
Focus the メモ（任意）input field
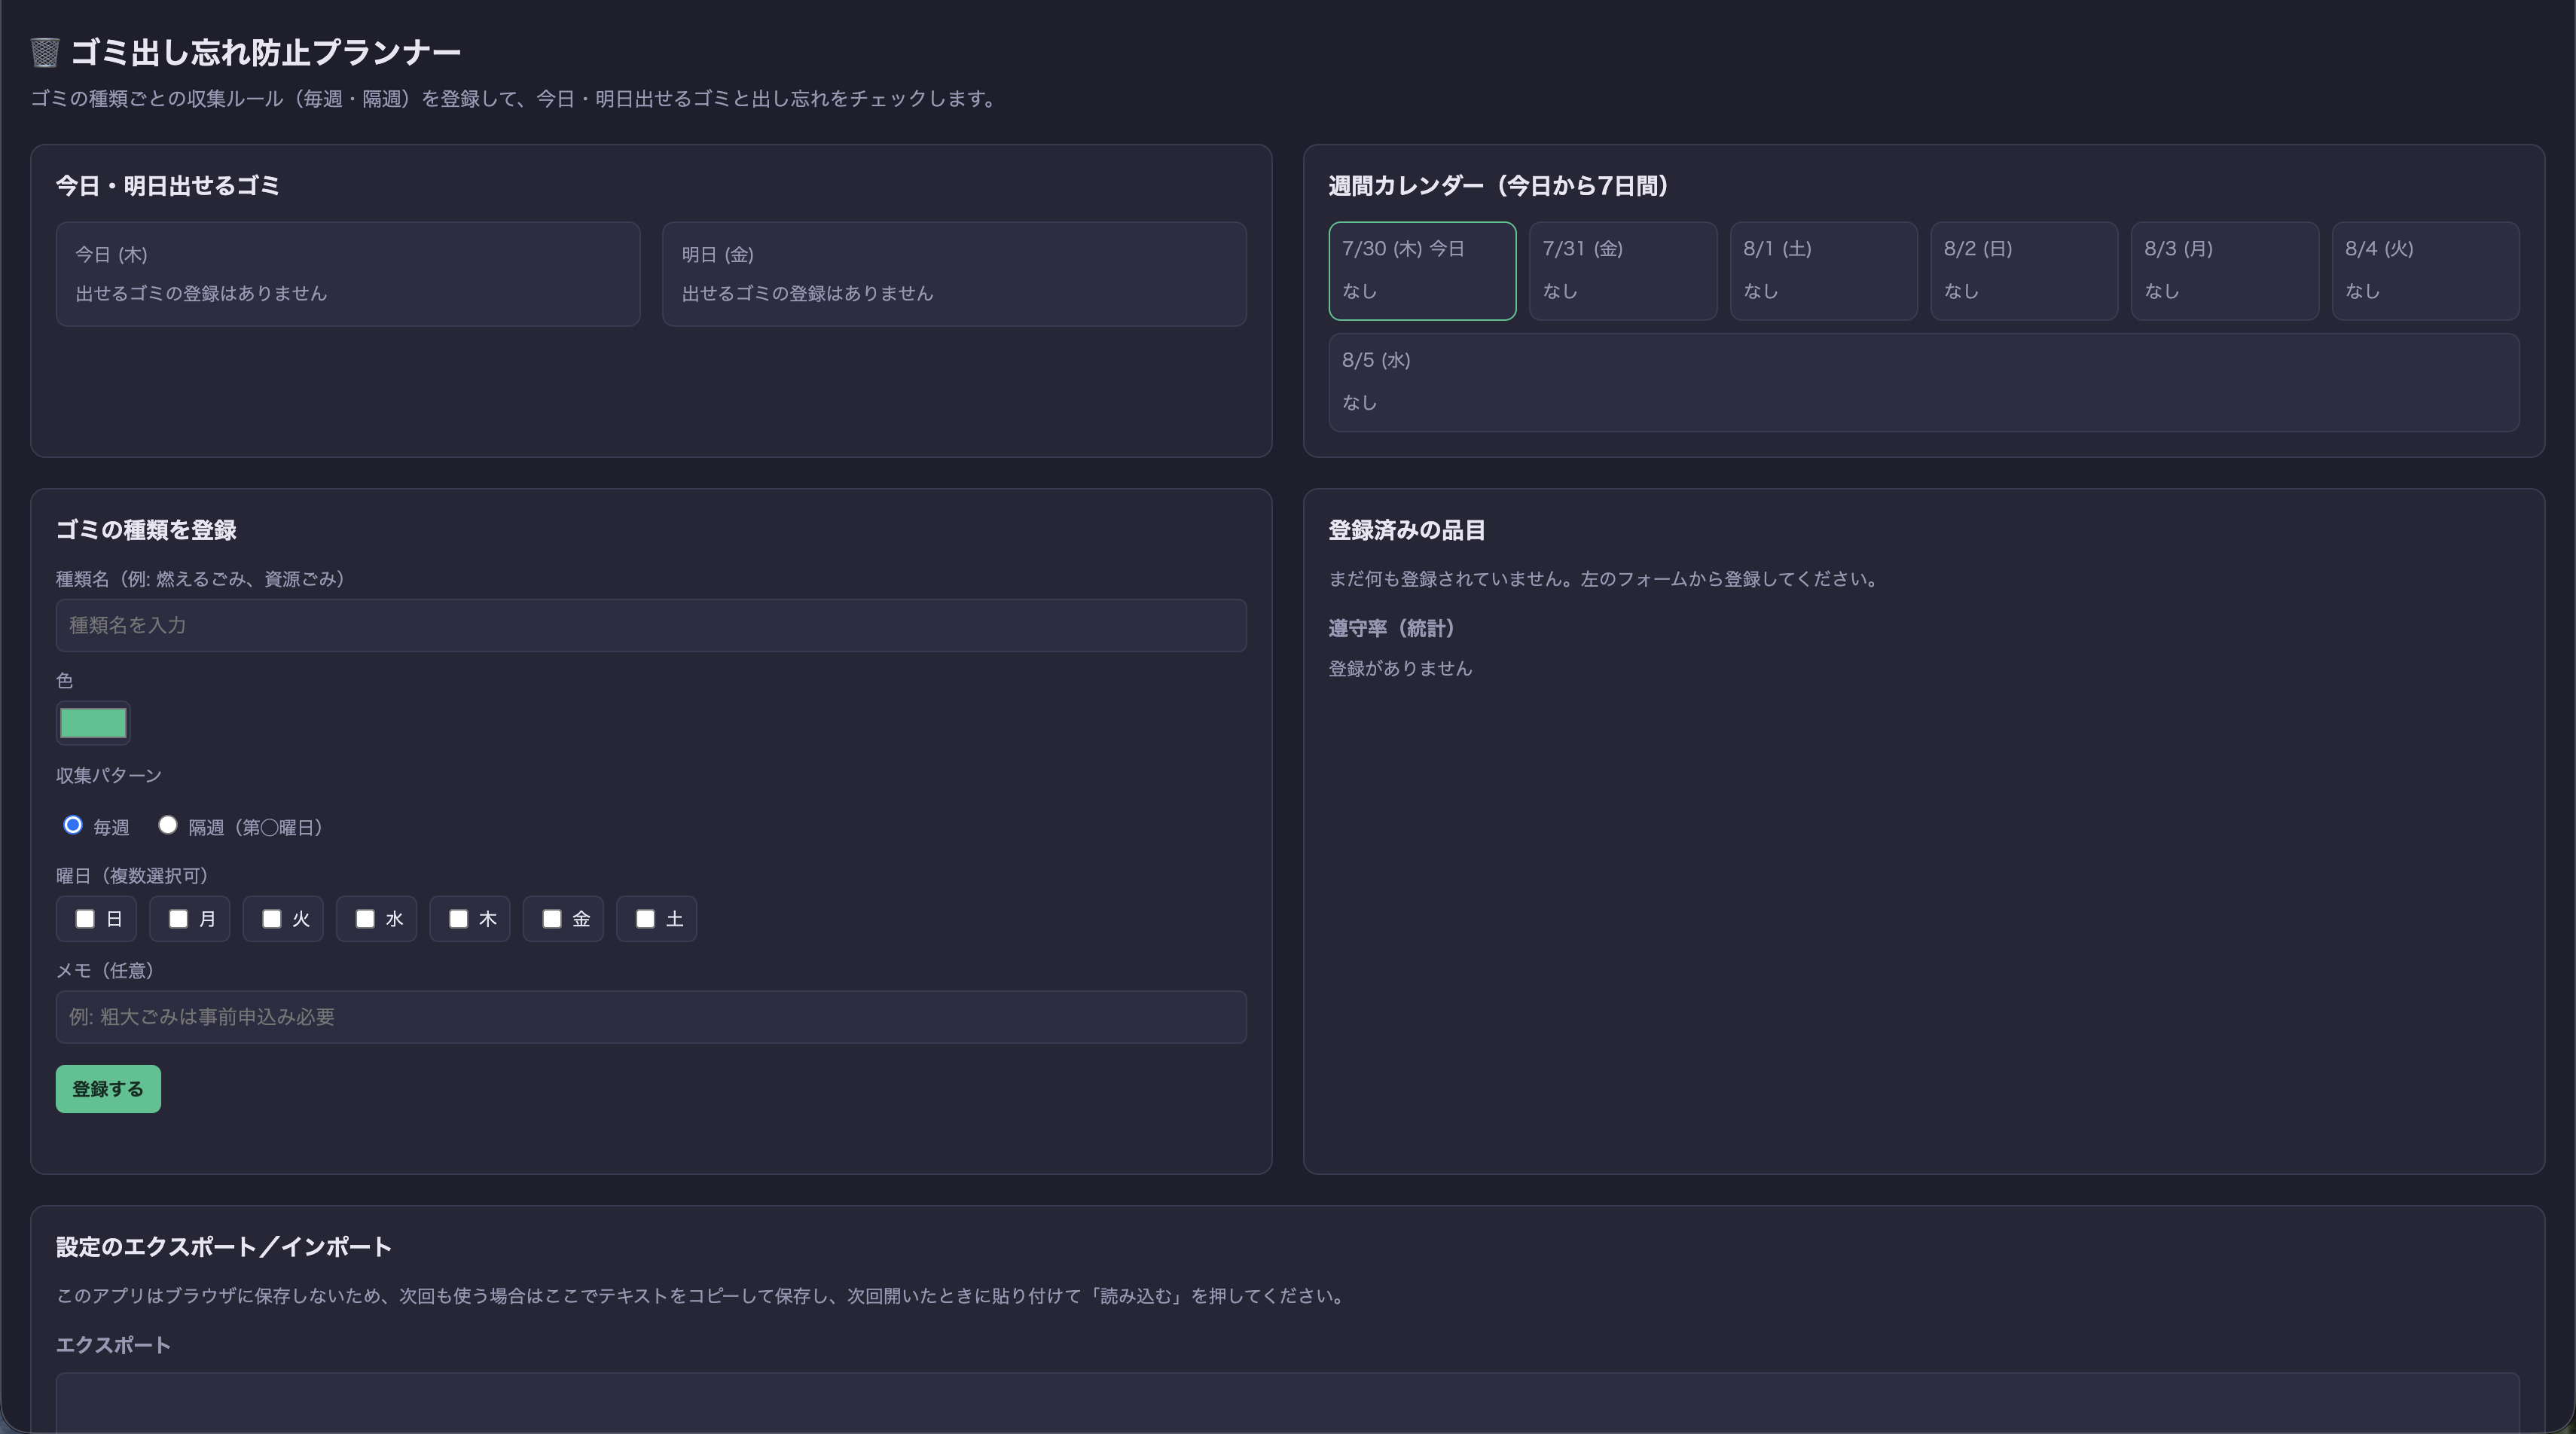(x=651, y=1016)
